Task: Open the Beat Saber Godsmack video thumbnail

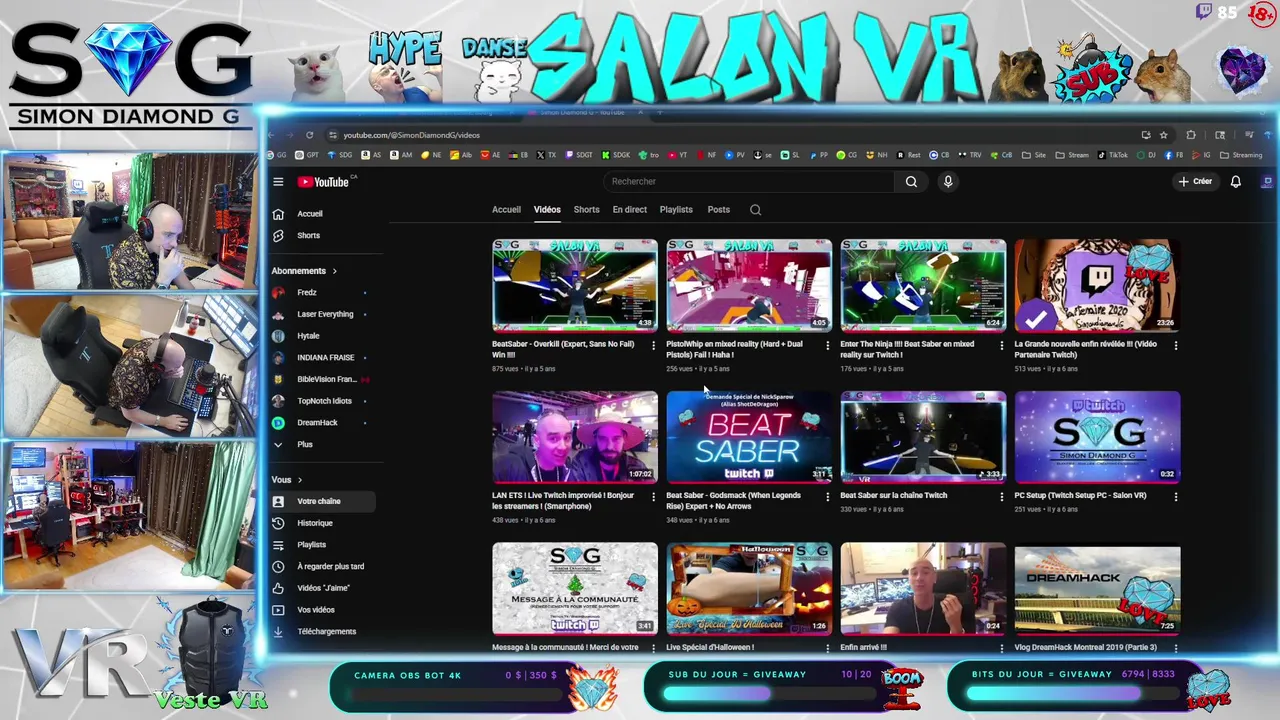Action: click(749, 436)
